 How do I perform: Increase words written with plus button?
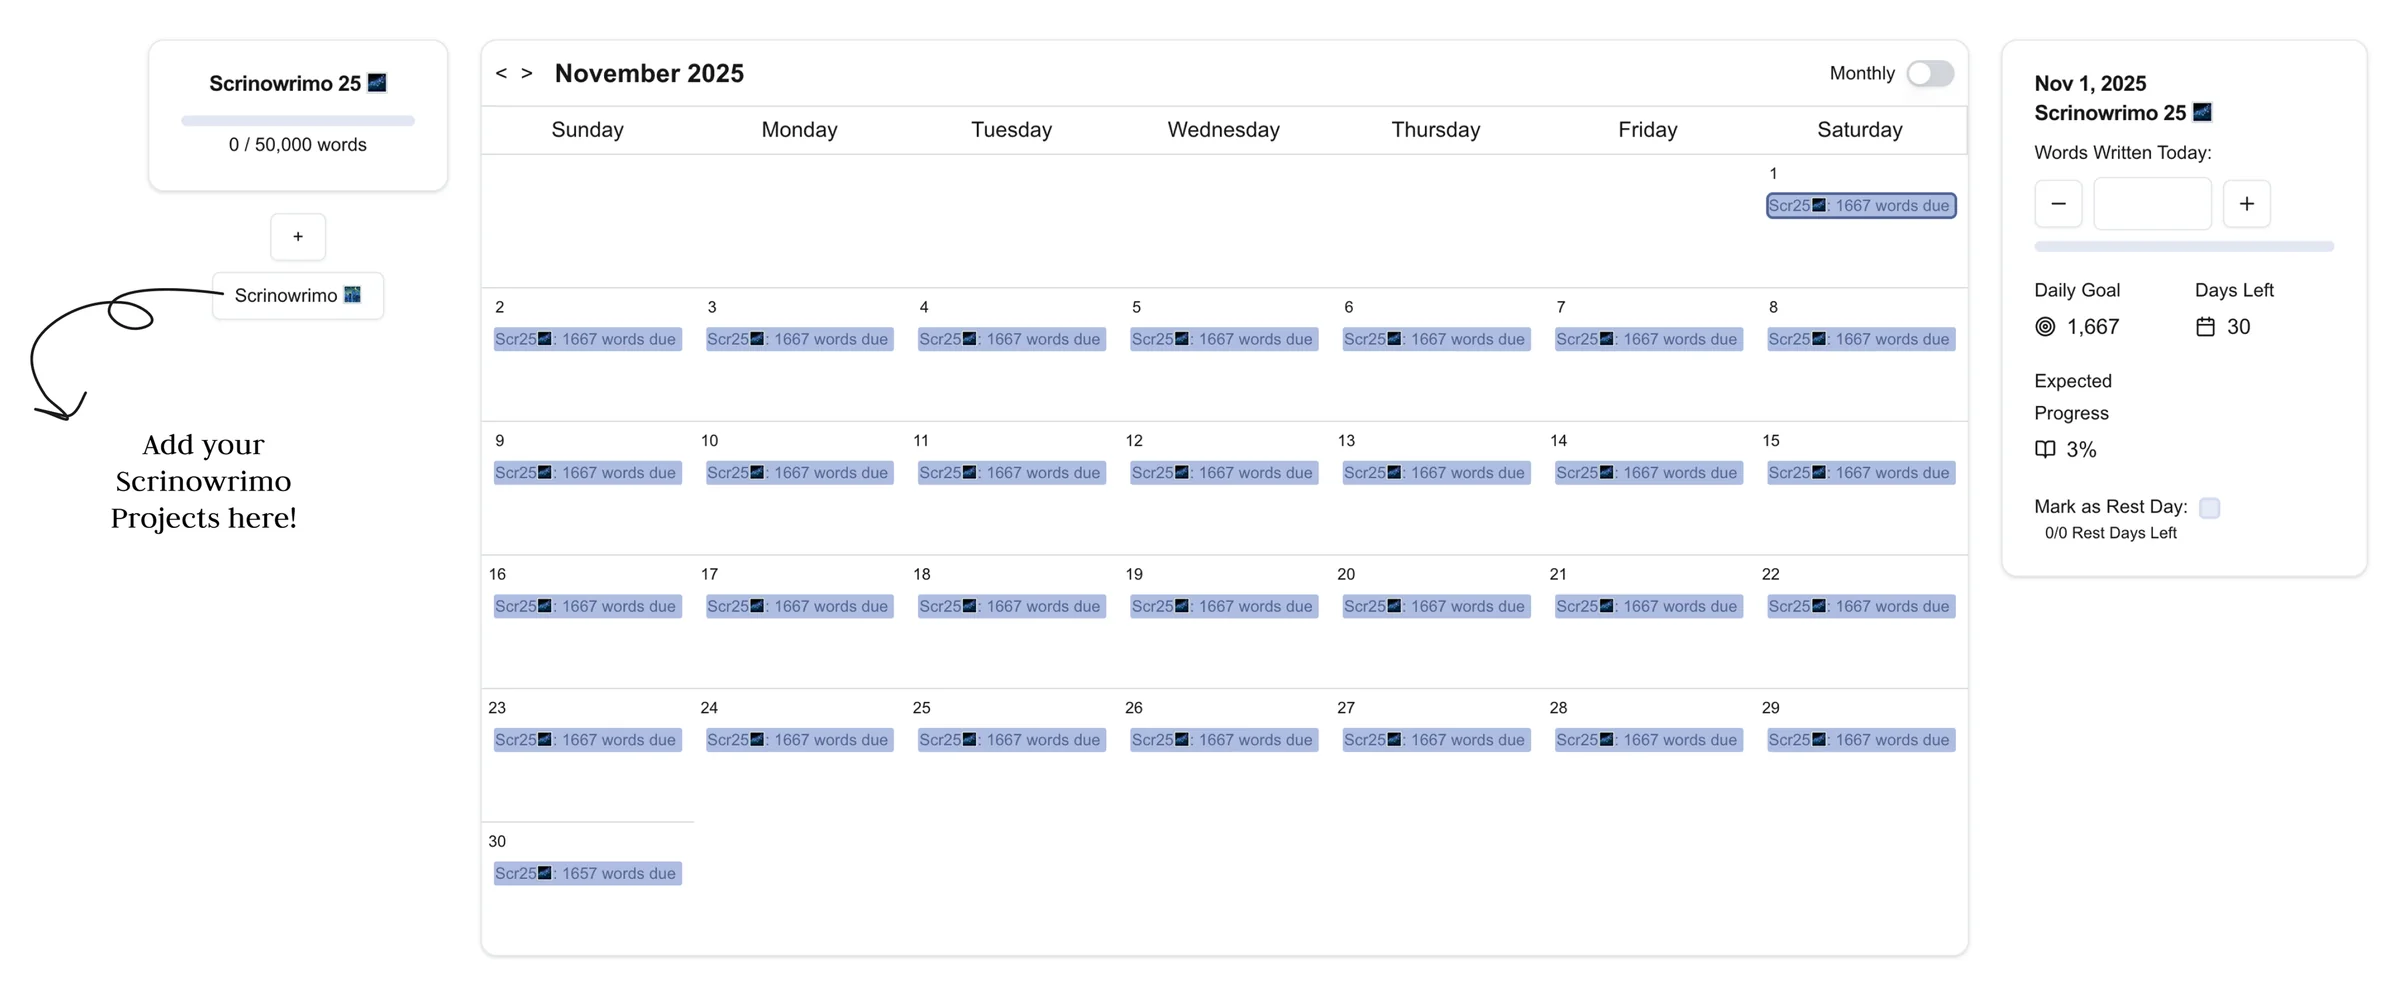pyautogui.click(x=2246, y=204)
